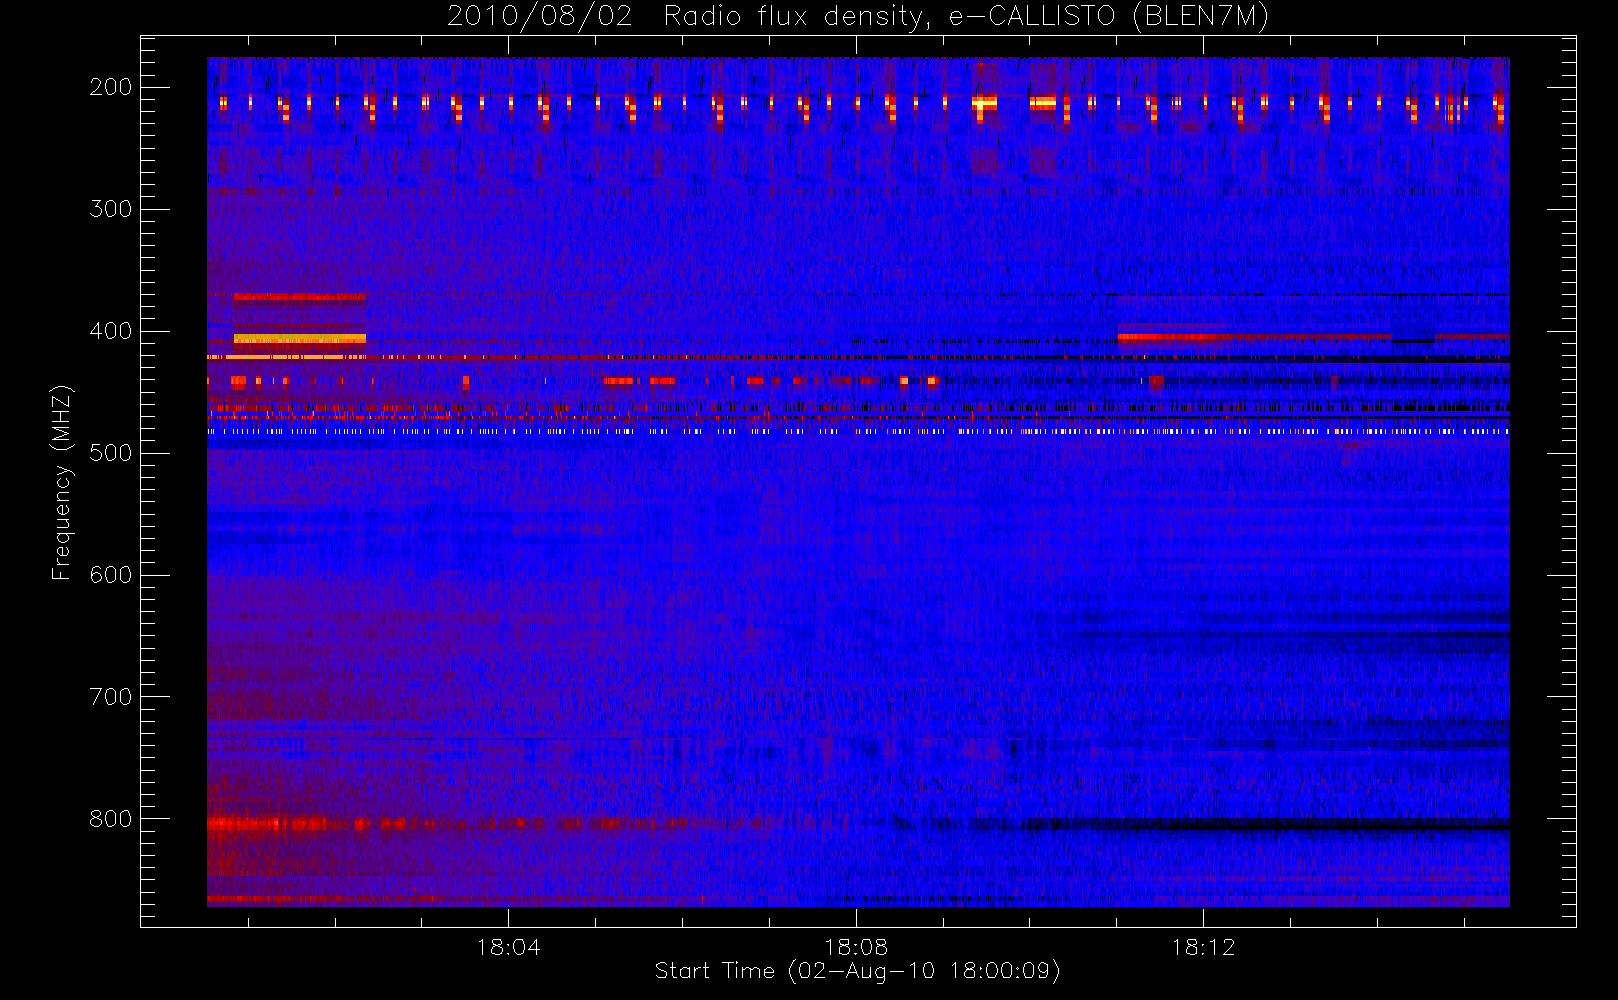
Task: Click the 800 frequency tick label
Action: pyautogui.click(x=111, y=819)
